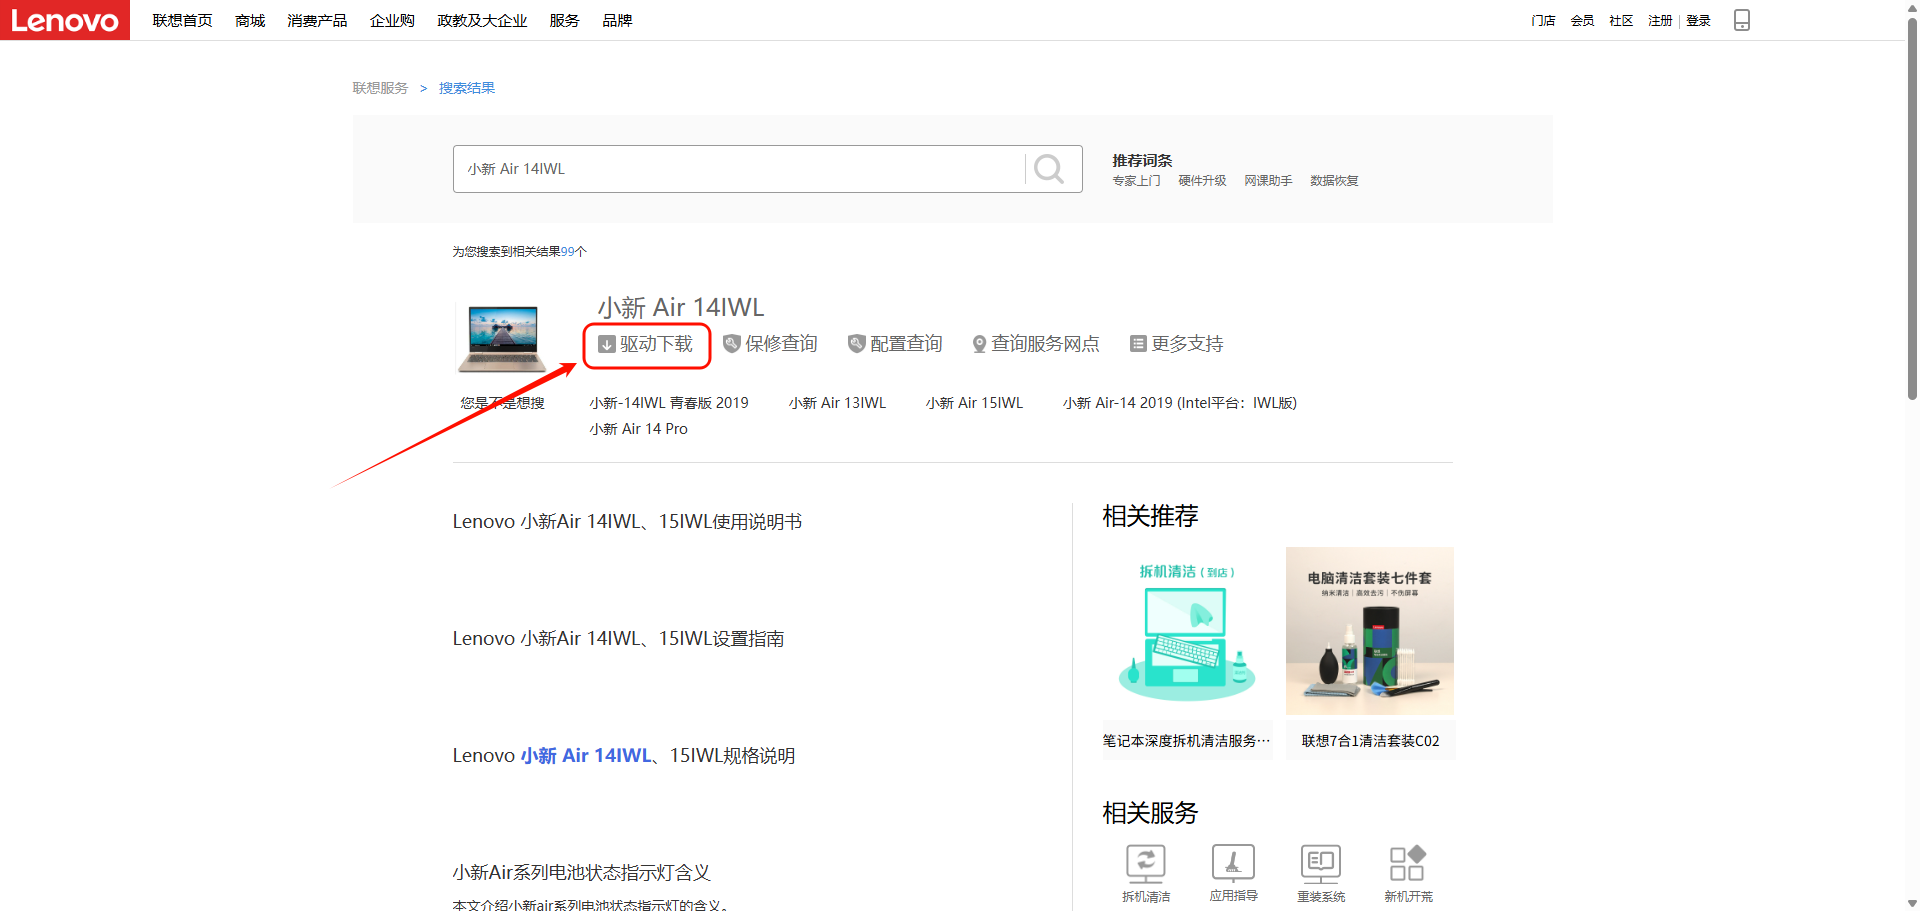The width and height of the screenshot is (1920, 911).
Task: Click the 查询服务网点 location pin icon
Action: click(x=980, y=344)
